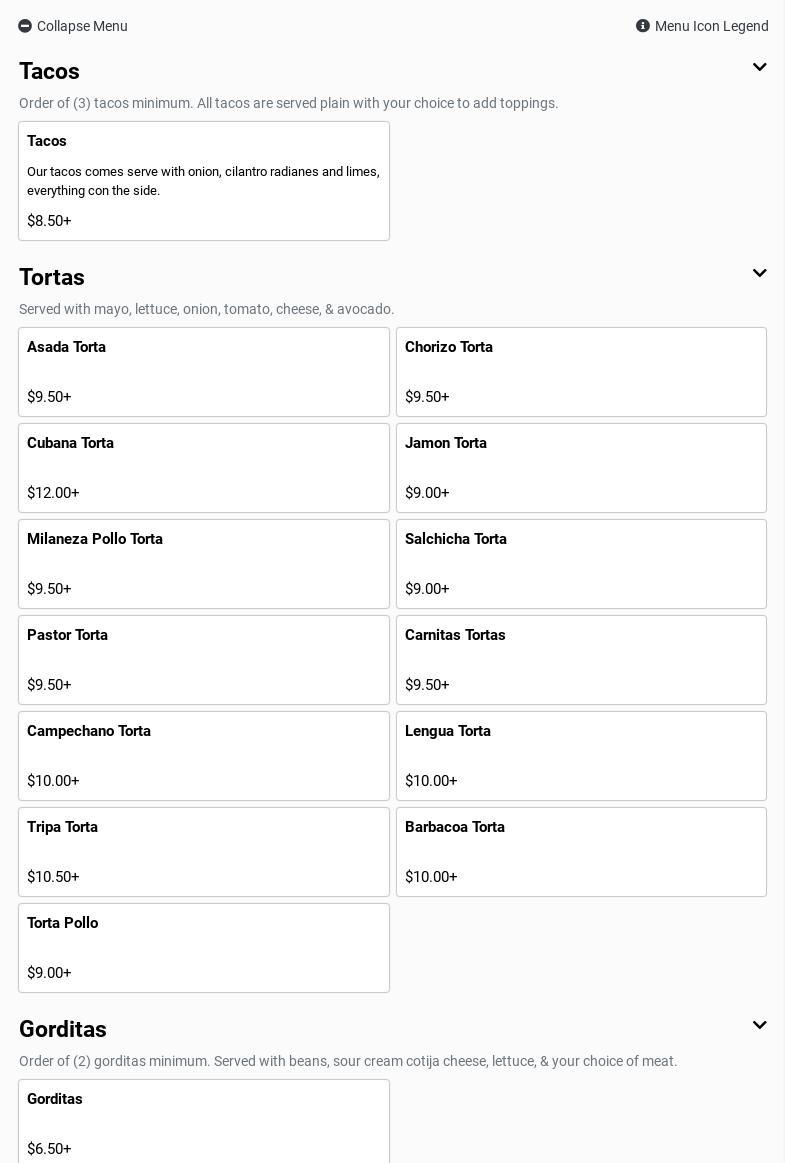
Task: Click the Menu Icon Legend info icon
Action: pyautogui.click(x=643, y=26)
